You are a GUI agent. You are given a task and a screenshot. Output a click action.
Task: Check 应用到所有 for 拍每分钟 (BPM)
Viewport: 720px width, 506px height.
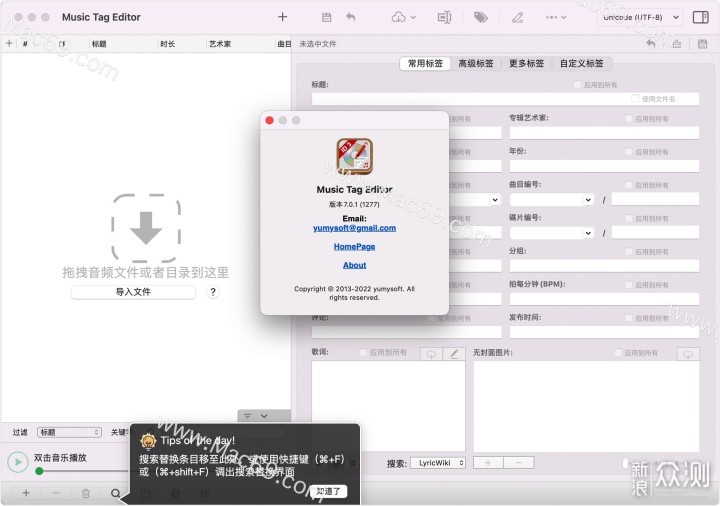[629, 285]
